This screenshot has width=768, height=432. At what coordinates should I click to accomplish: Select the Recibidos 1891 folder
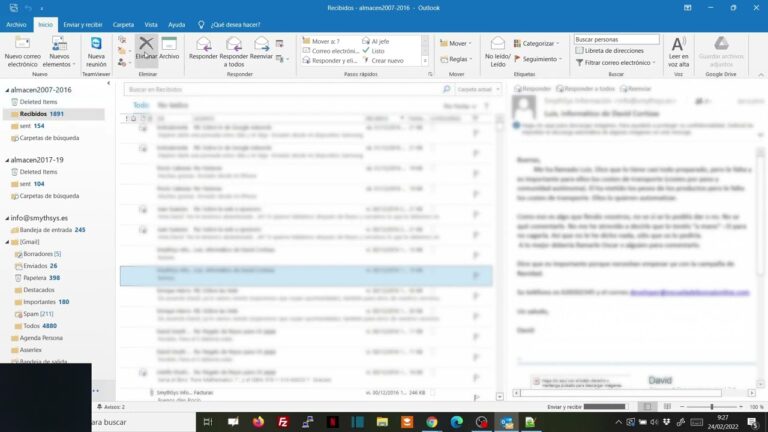pos(54,114)
